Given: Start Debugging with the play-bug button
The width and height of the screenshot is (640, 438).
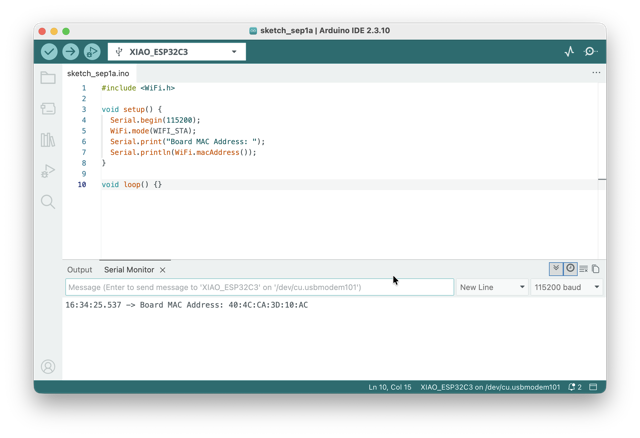Looking at the screenshot, I should [x=92, y=52].
